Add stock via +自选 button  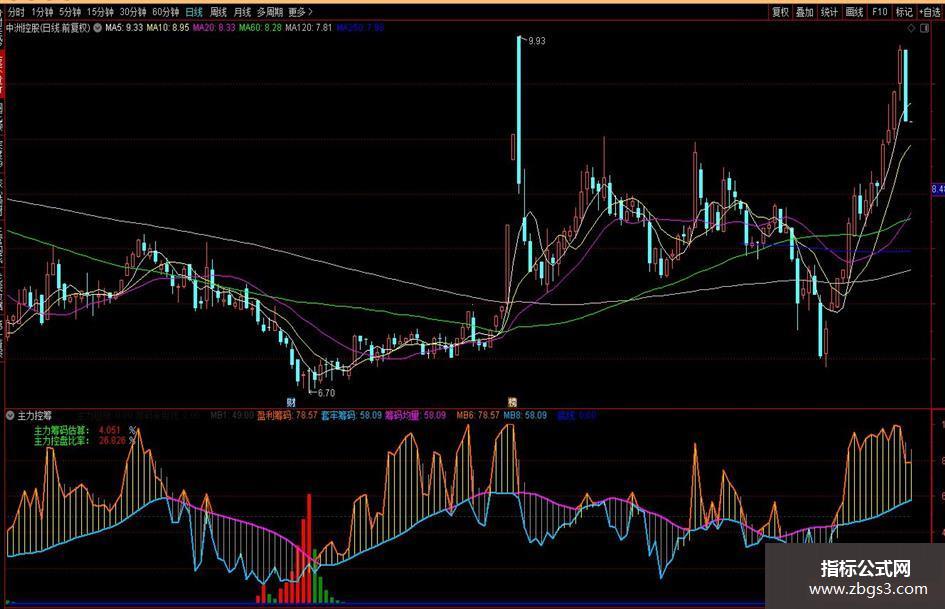932,12
